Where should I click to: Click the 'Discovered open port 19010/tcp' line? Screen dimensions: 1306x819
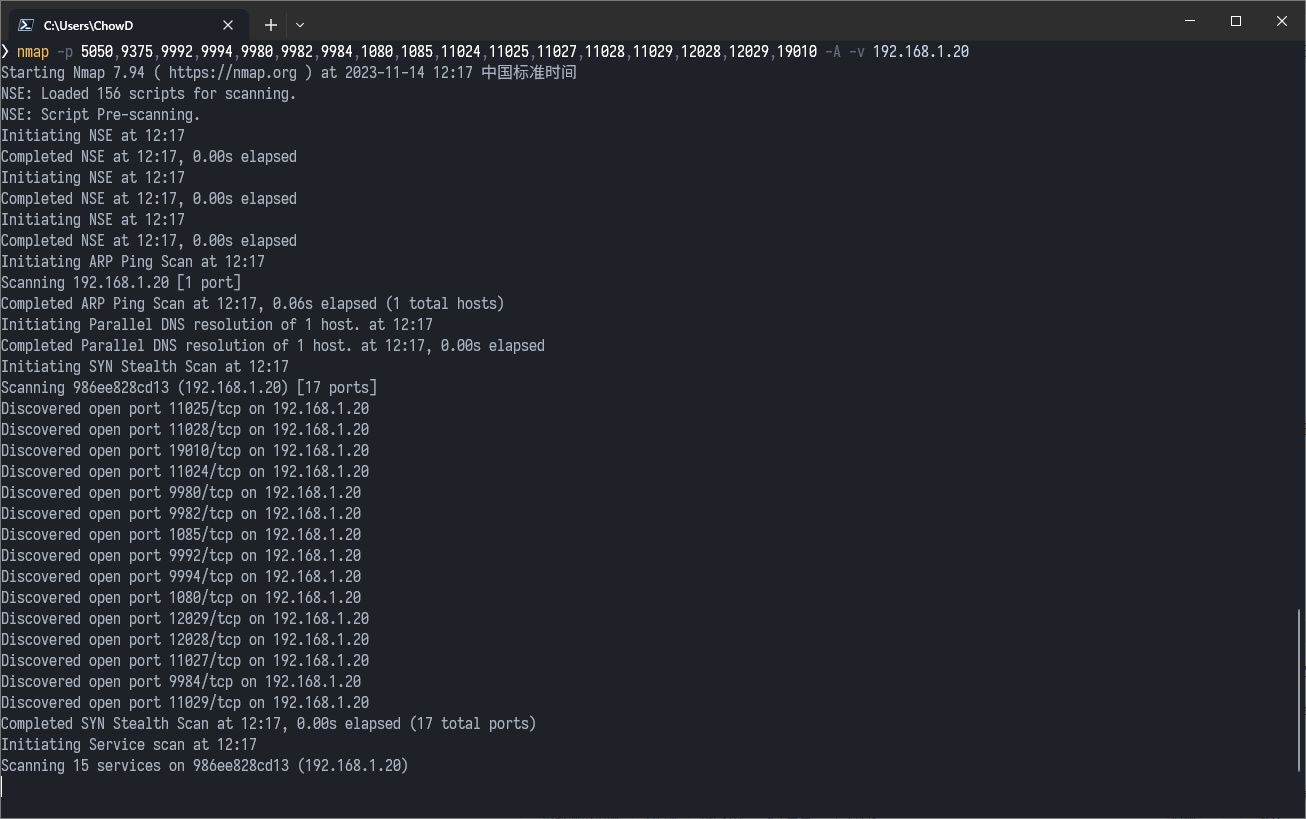click(185, 450)
